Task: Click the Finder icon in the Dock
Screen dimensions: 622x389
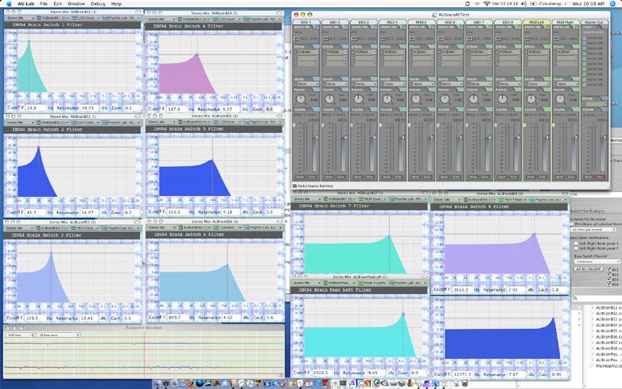Action: coord(157,383)
